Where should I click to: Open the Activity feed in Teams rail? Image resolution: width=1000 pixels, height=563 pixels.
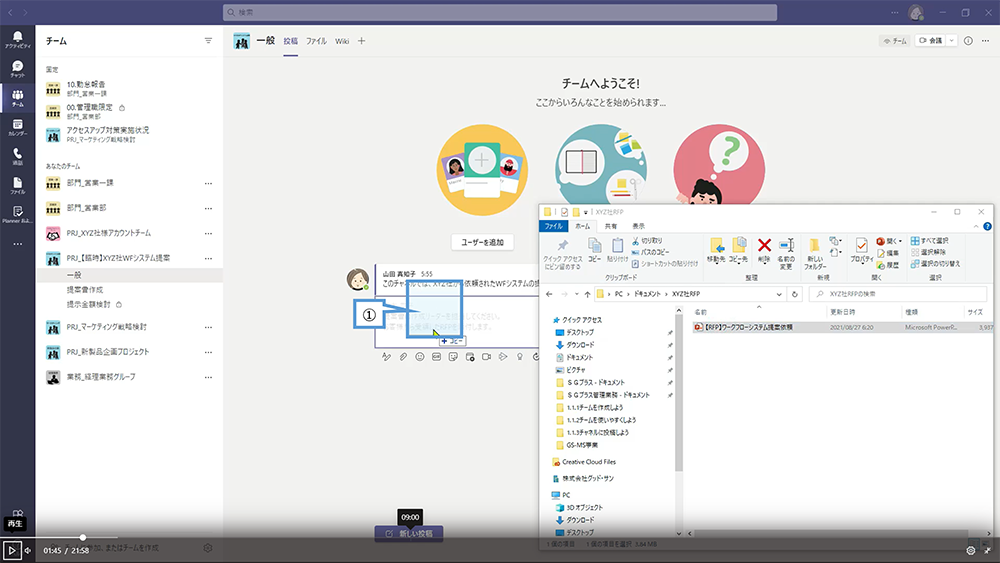(x=17, y=40)
